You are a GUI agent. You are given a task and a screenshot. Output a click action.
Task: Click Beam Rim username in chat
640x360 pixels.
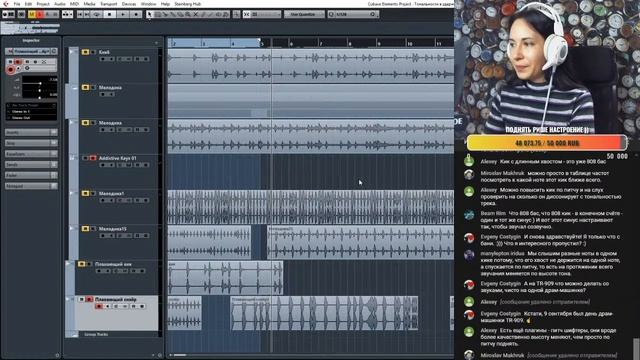click(493, 213)
